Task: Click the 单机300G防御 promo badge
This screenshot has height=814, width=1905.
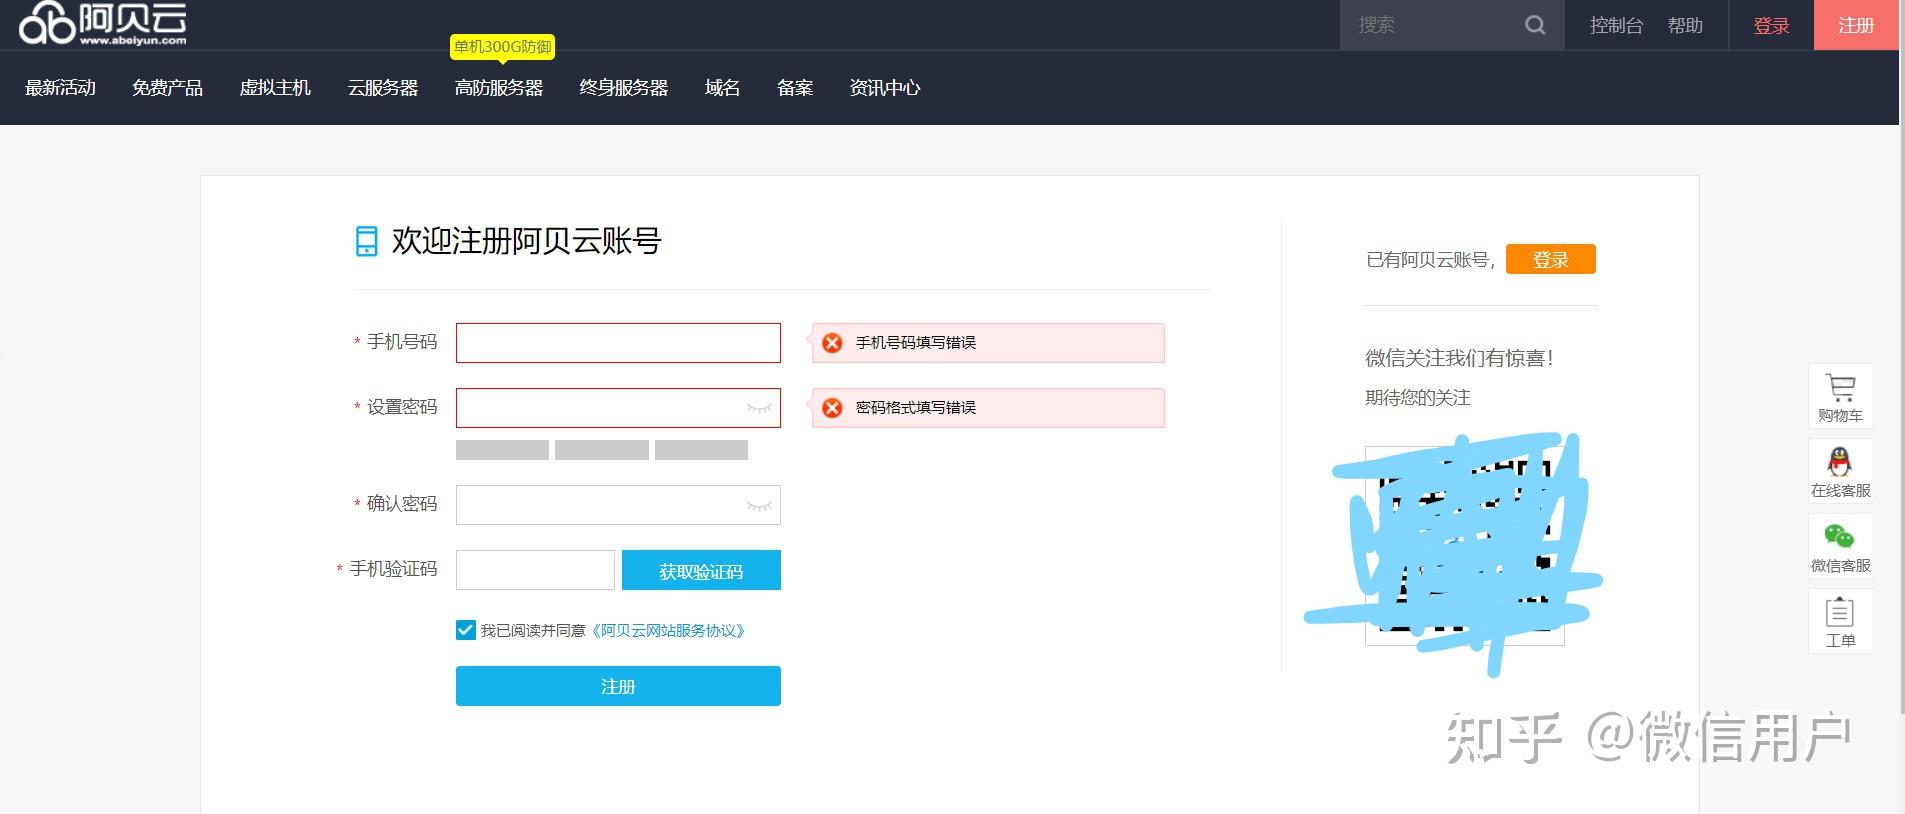Action: [x=503, y=47]
